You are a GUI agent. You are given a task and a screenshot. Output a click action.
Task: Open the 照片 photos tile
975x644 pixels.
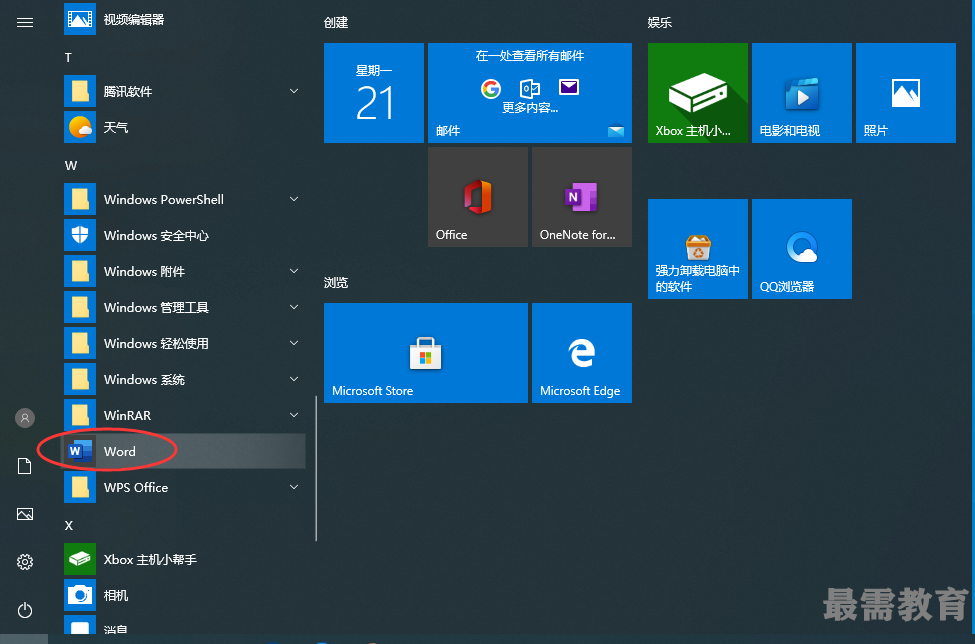coord(906,93)
